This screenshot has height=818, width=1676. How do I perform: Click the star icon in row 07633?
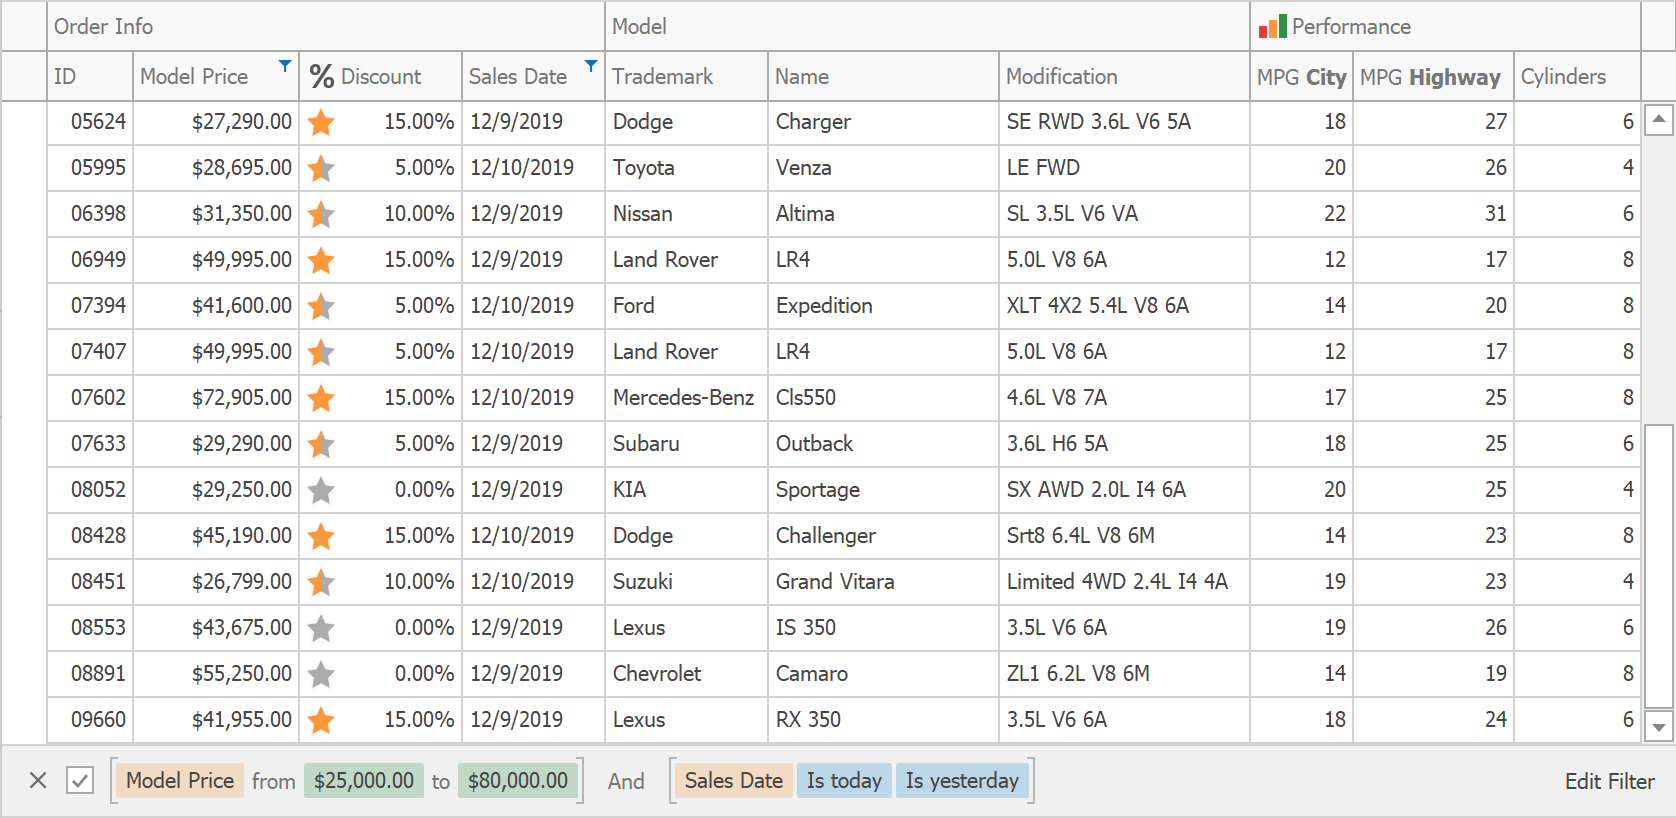pyautogui.click(x=321, y=444)
